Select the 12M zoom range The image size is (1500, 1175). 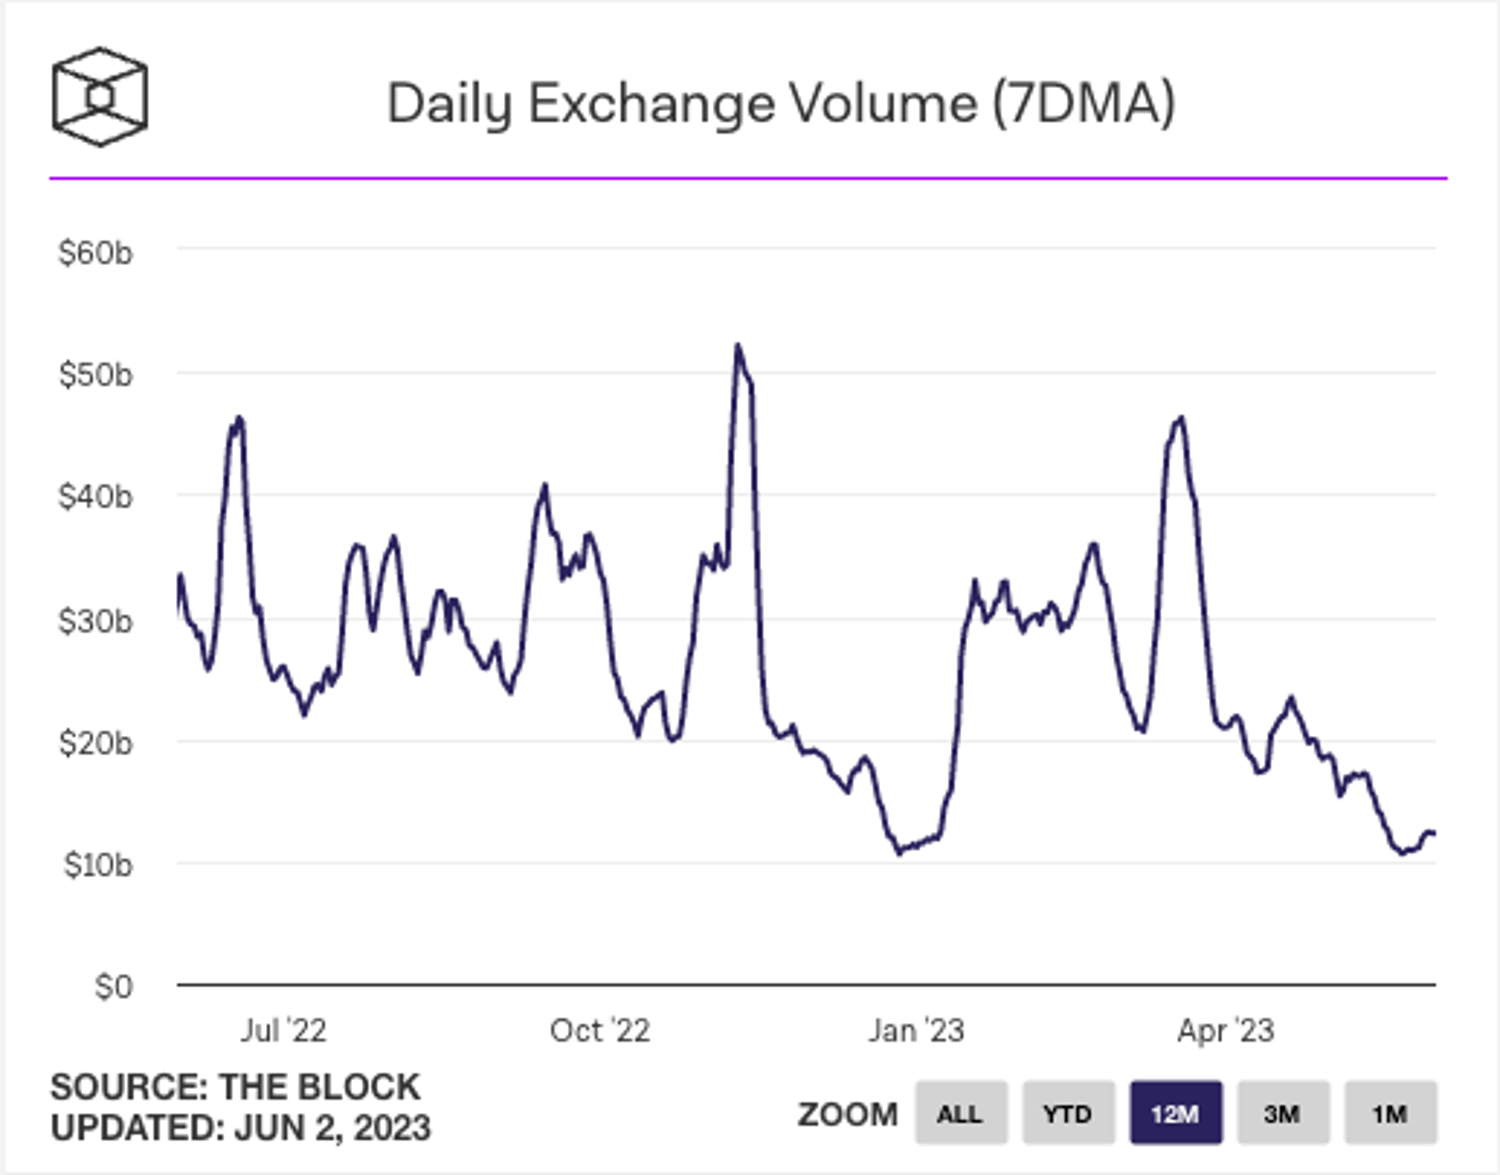click(x=1176, y=1113)
